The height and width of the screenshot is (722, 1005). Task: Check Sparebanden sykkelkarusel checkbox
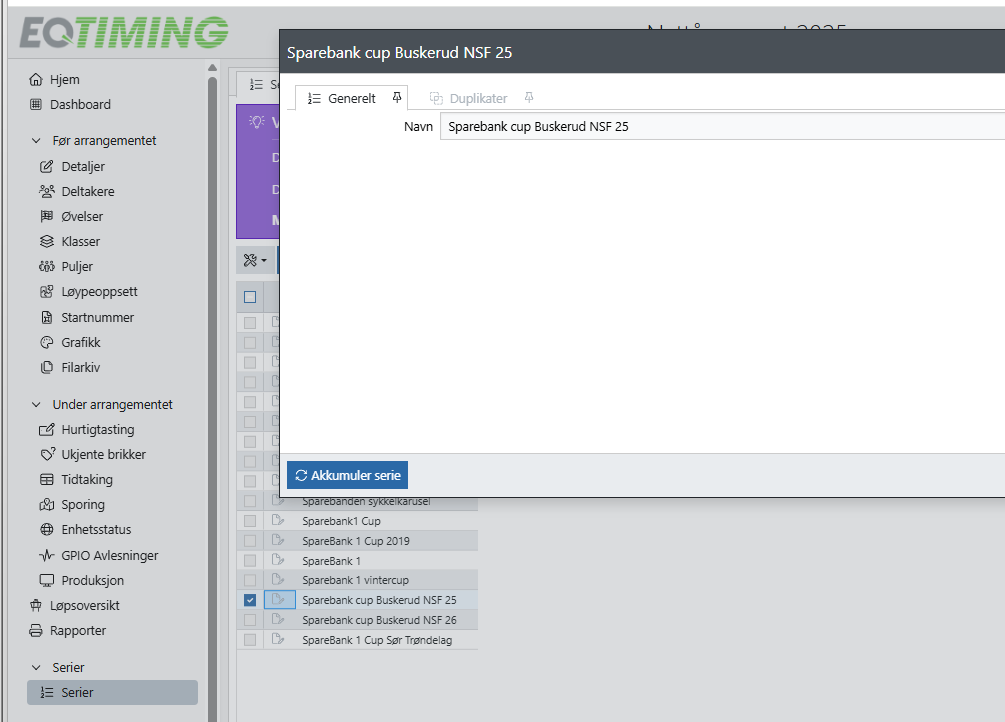click(250, 501)
